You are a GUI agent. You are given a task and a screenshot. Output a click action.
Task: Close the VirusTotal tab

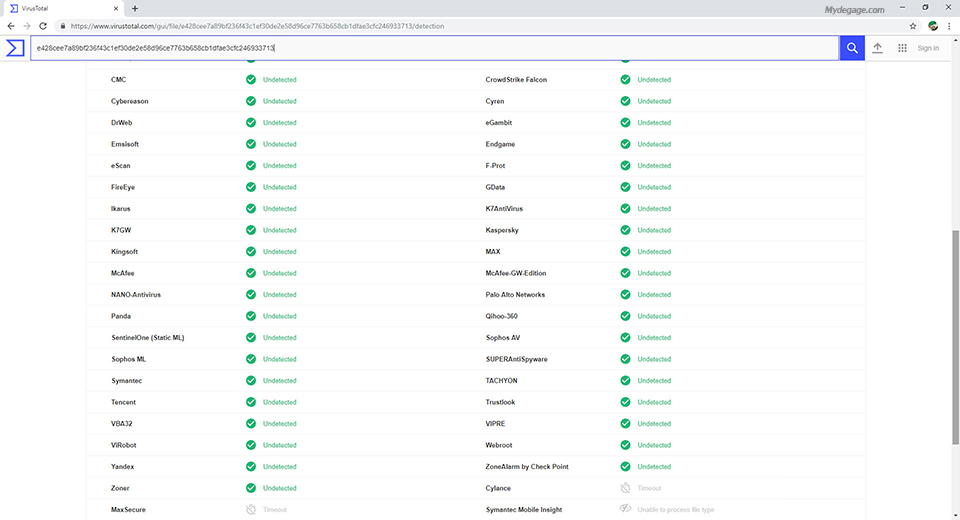pyautogui.click(x=116, y=9)
